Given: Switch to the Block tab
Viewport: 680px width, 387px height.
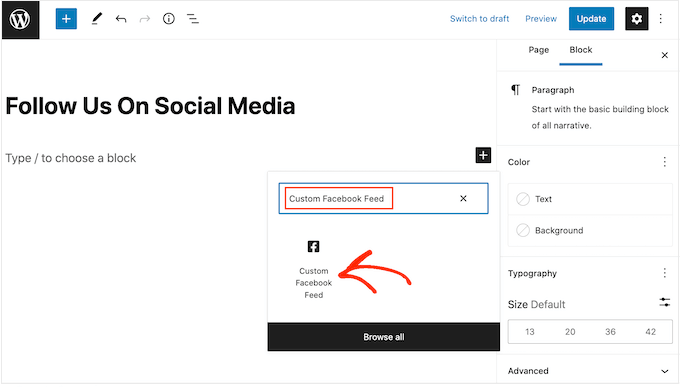Looking at the screenshot, I should click(x=581, y=50).
